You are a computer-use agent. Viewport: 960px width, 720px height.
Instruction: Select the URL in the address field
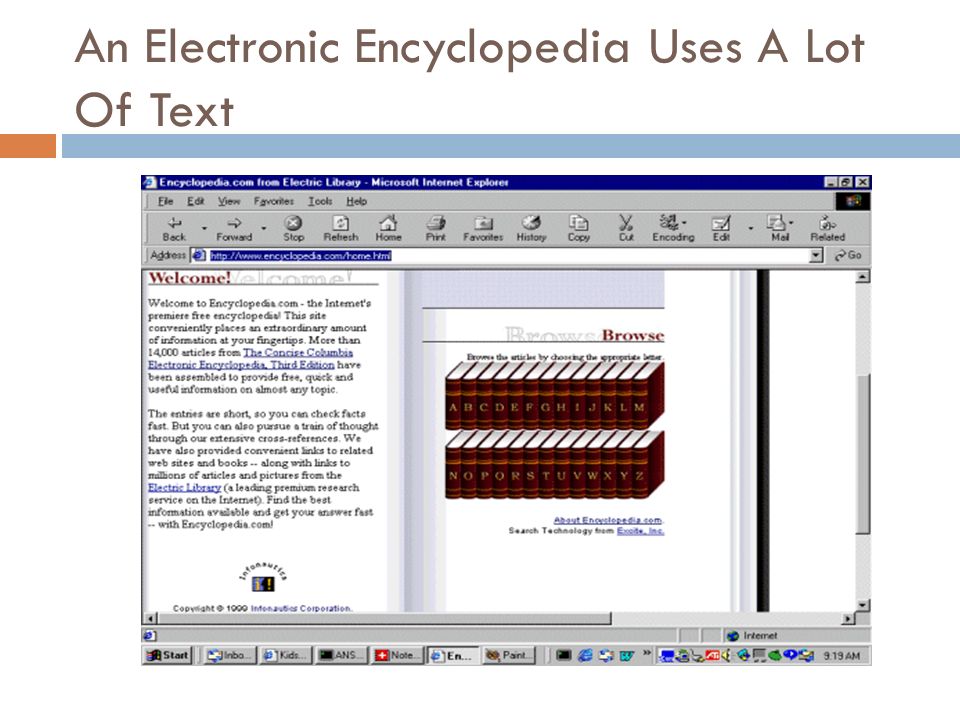pos(300,256)
